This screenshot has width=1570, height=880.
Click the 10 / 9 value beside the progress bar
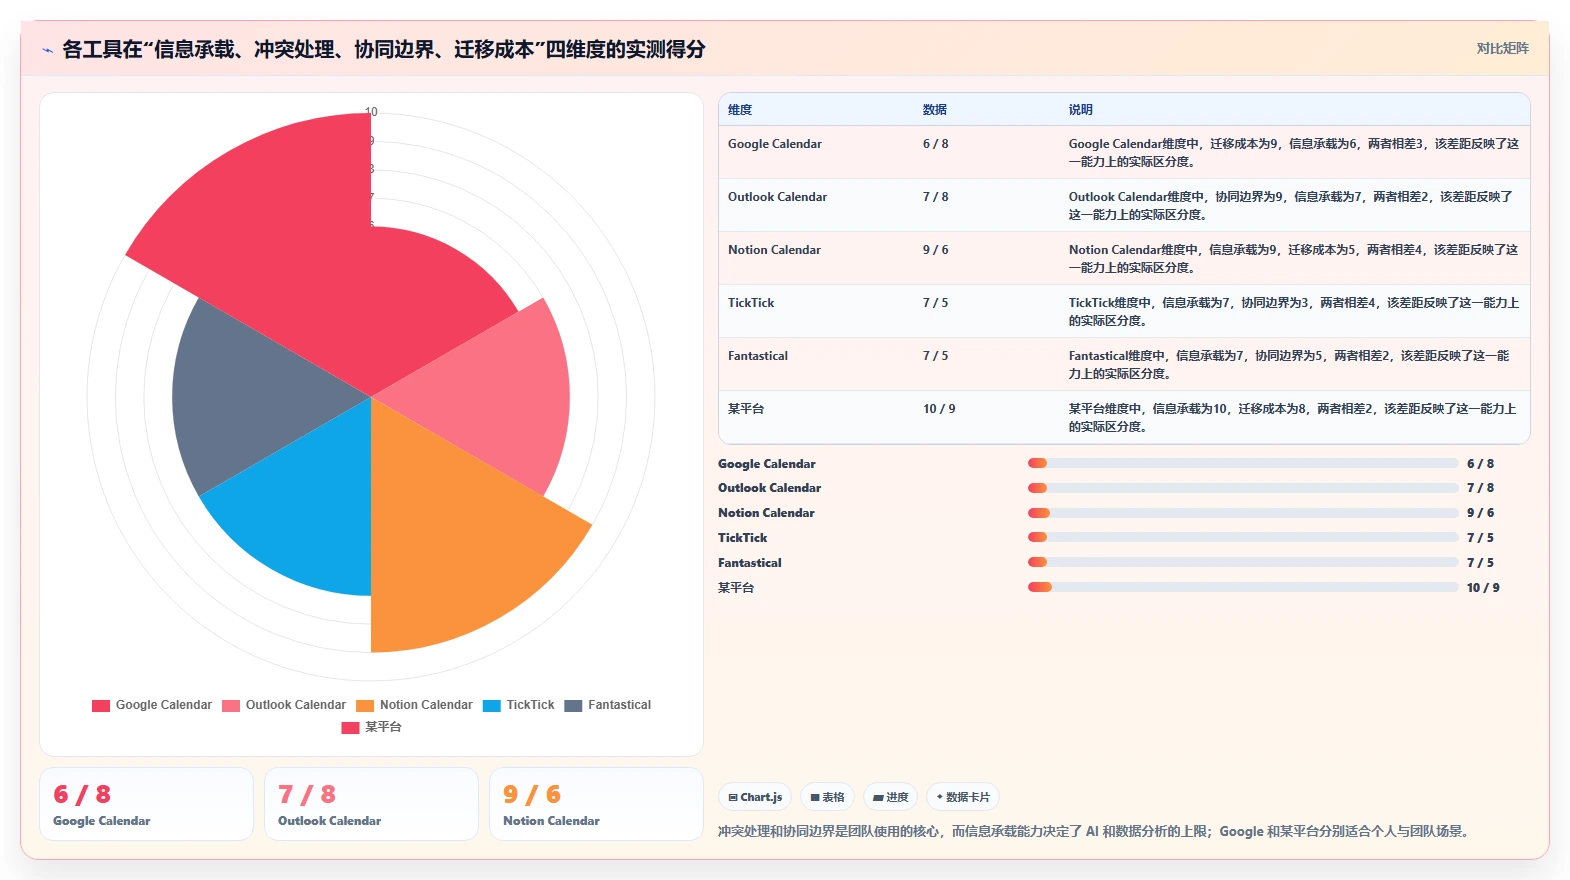(1483, 588)
